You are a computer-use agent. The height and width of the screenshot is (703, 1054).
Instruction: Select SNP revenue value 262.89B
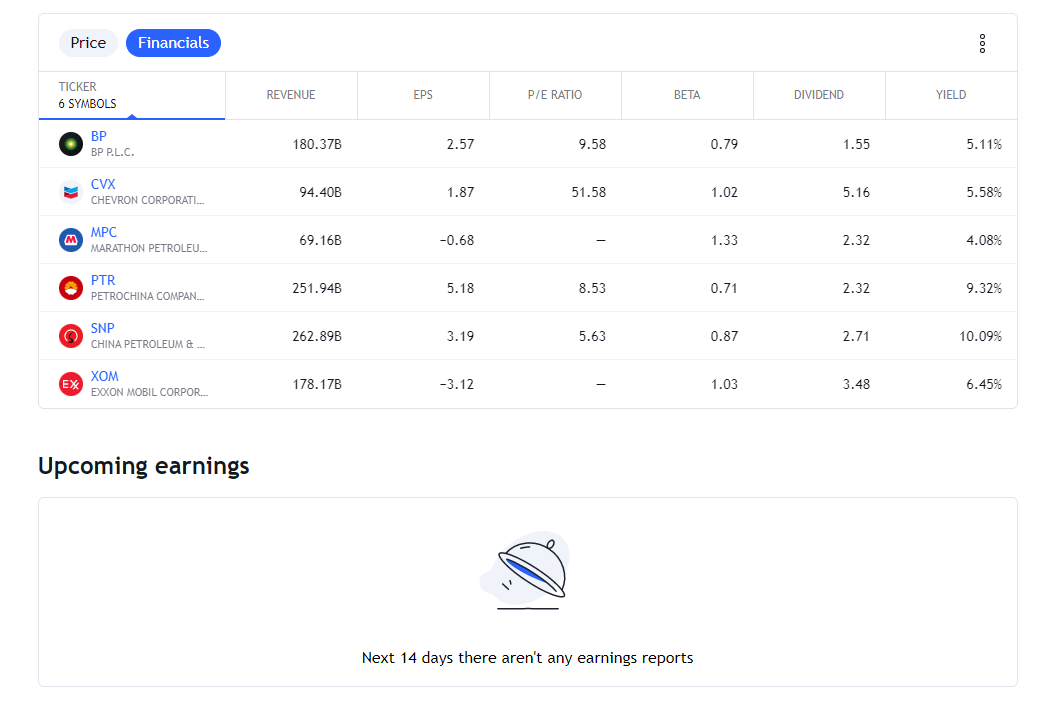point(317,337)
